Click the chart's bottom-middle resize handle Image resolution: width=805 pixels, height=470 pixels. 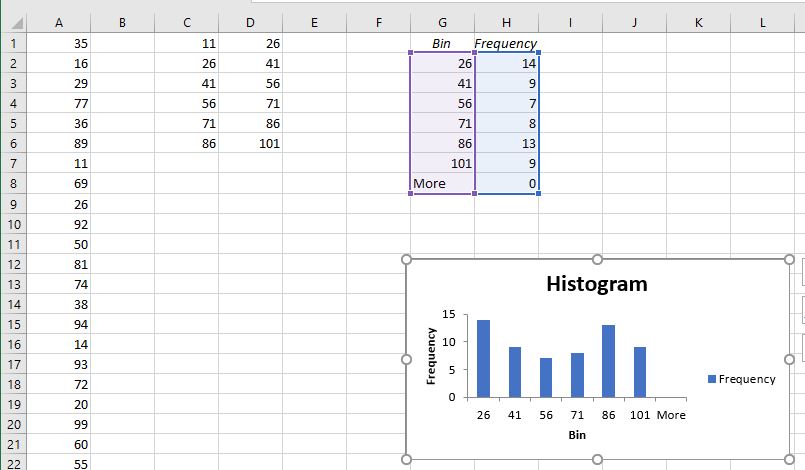tap(597, 459)
